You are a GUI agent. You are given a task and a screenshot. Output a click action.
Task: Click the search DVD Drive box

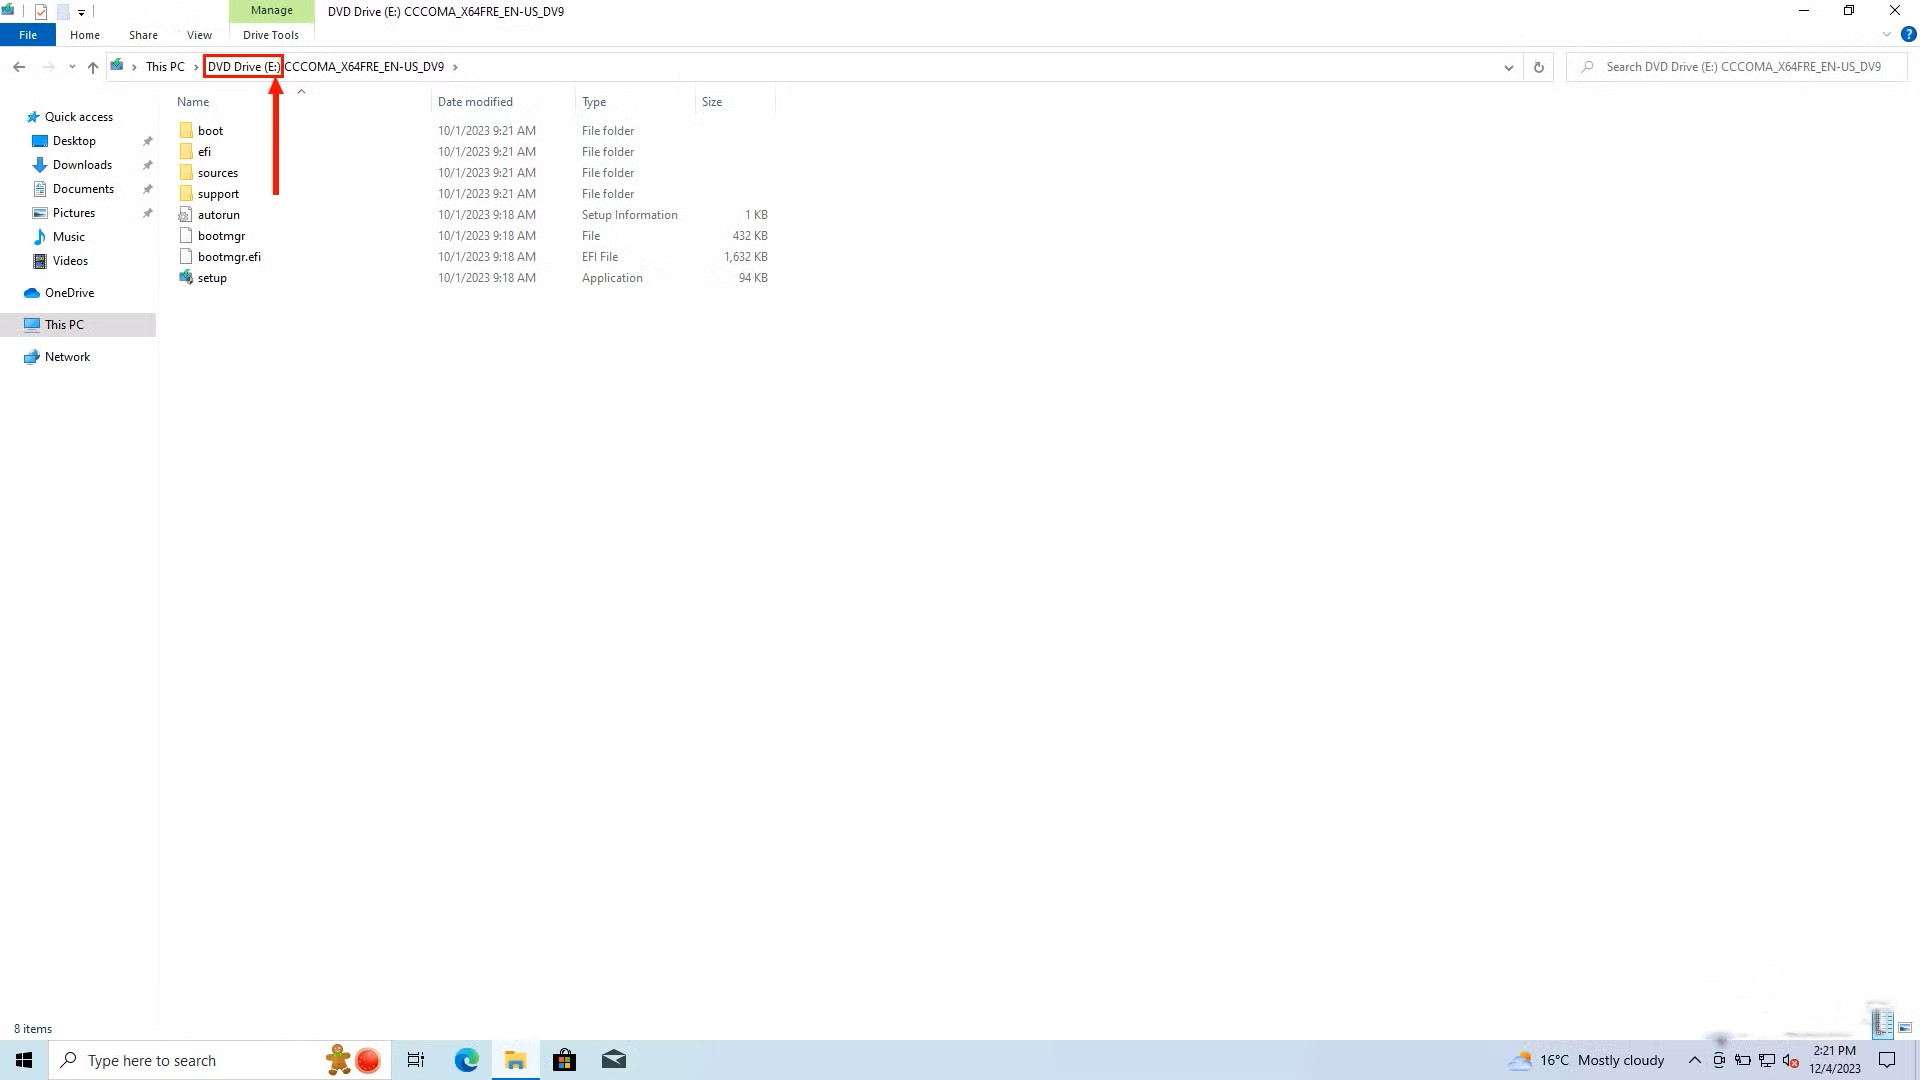(x=1740, y=67)
